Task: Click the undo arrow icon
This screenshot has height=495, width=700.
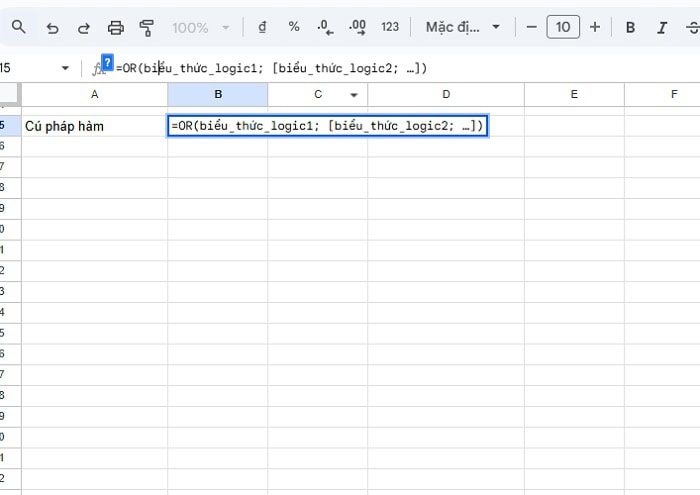Action: coord(52,27)
